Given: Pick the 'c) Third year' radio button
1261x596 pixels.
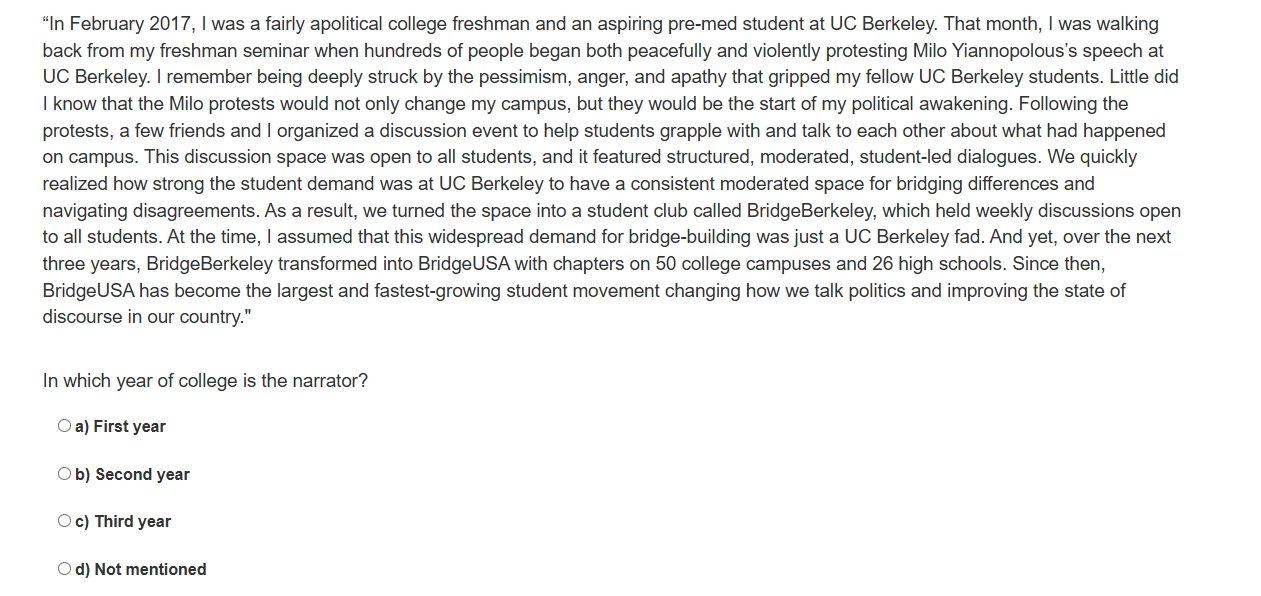Looking at the screenshot, I should tap(65, 521).
